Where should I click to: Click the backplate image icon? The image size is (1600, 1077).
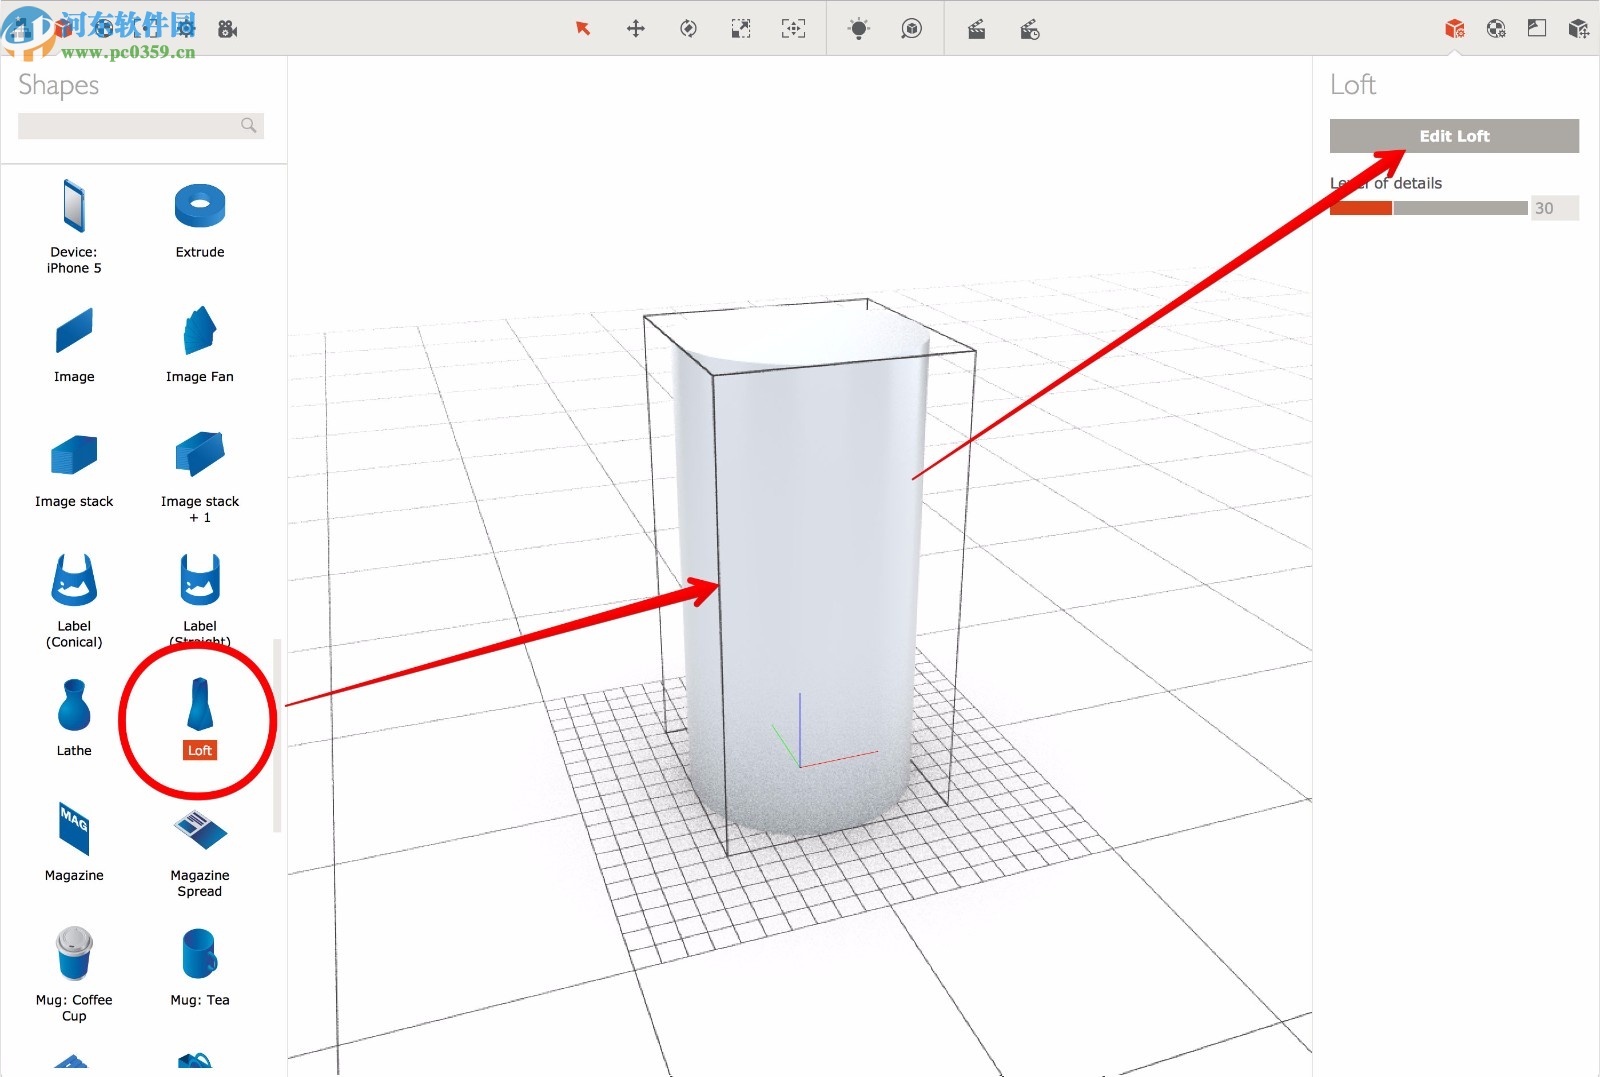(x=1537, y=29)
